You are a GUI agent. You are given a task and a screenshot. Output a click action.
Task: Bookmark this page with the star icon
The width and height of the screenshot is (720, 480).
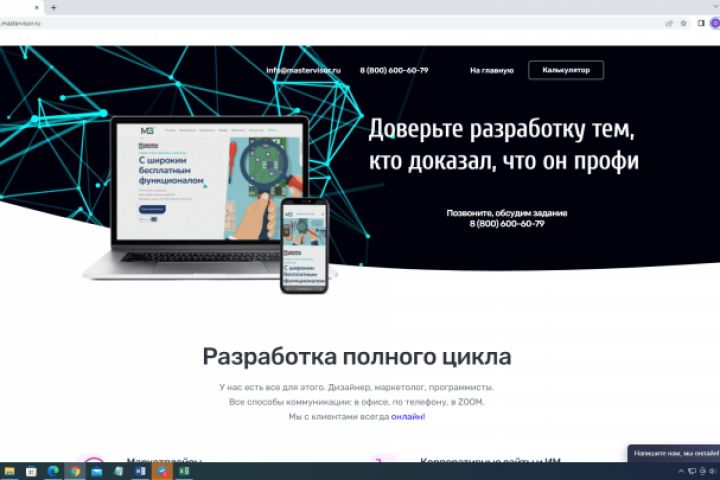(683, 23)
